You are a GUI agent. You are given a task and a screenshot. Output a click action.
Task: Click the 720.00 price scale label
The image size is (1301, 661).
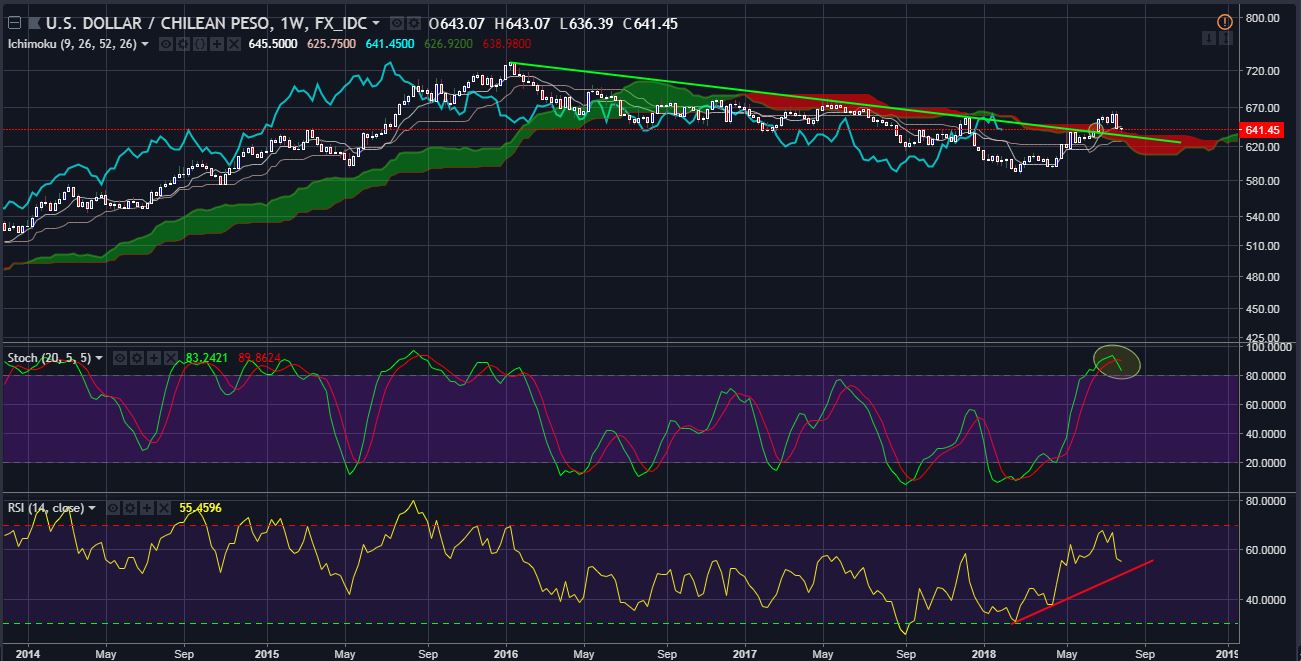(1262, 72)
